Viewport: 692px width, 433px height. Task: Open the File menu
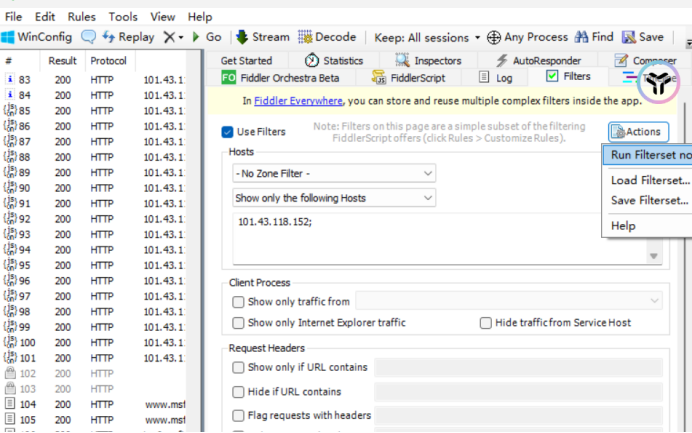tap(13, 17)
